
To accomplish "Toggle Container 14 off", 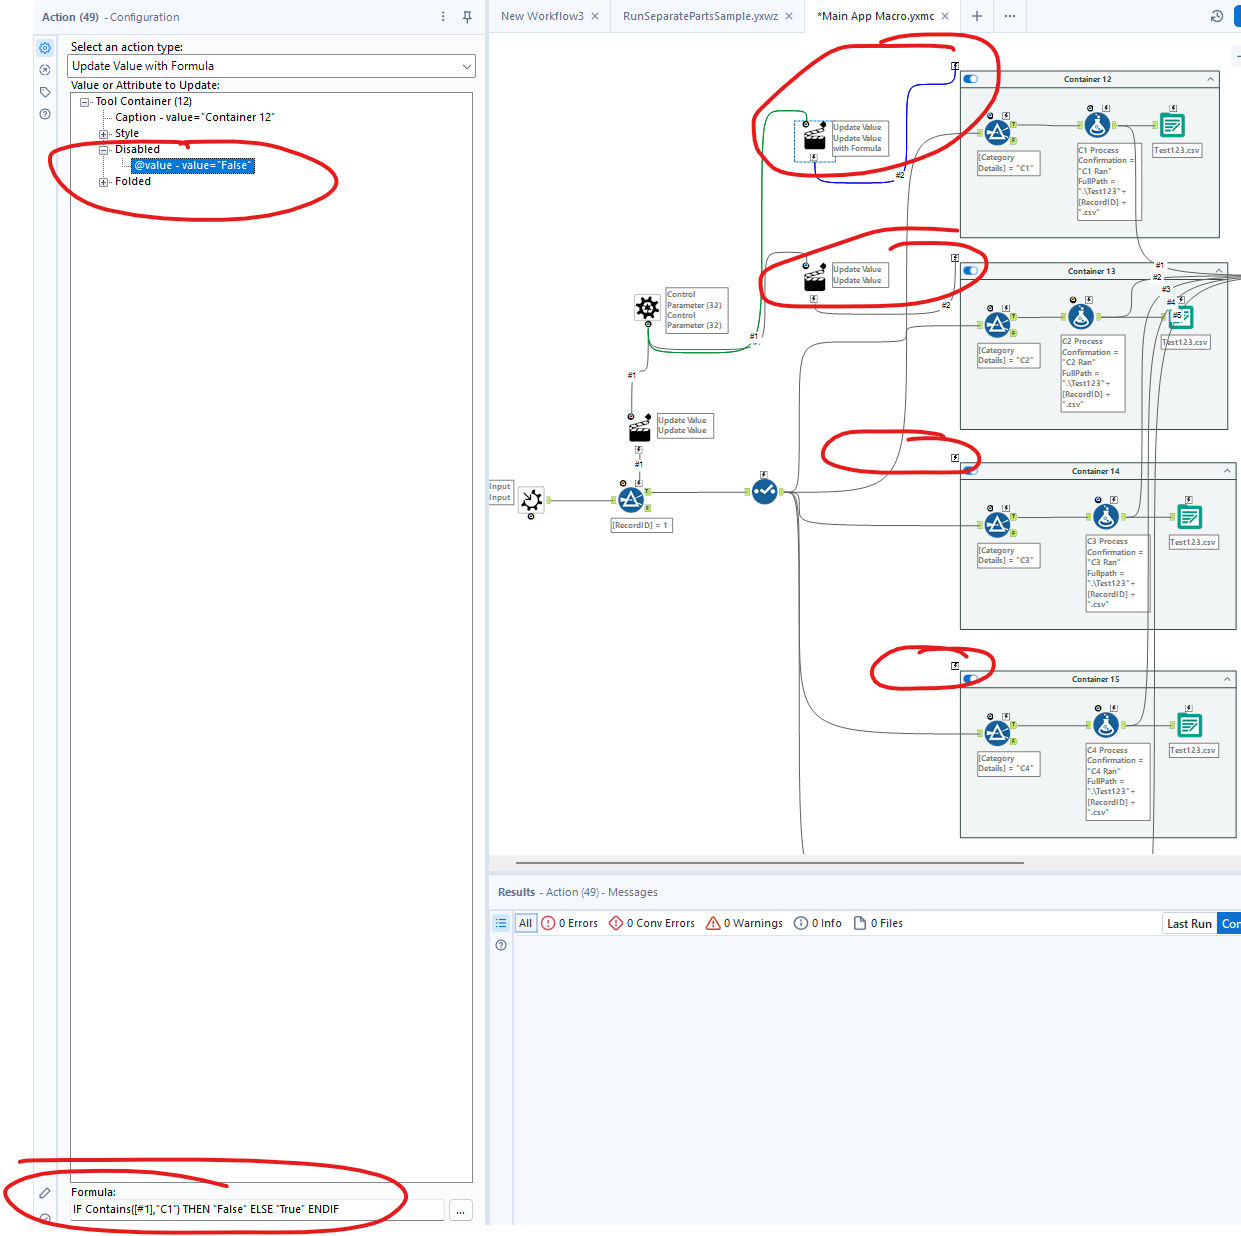I will (x=969, y=470).
